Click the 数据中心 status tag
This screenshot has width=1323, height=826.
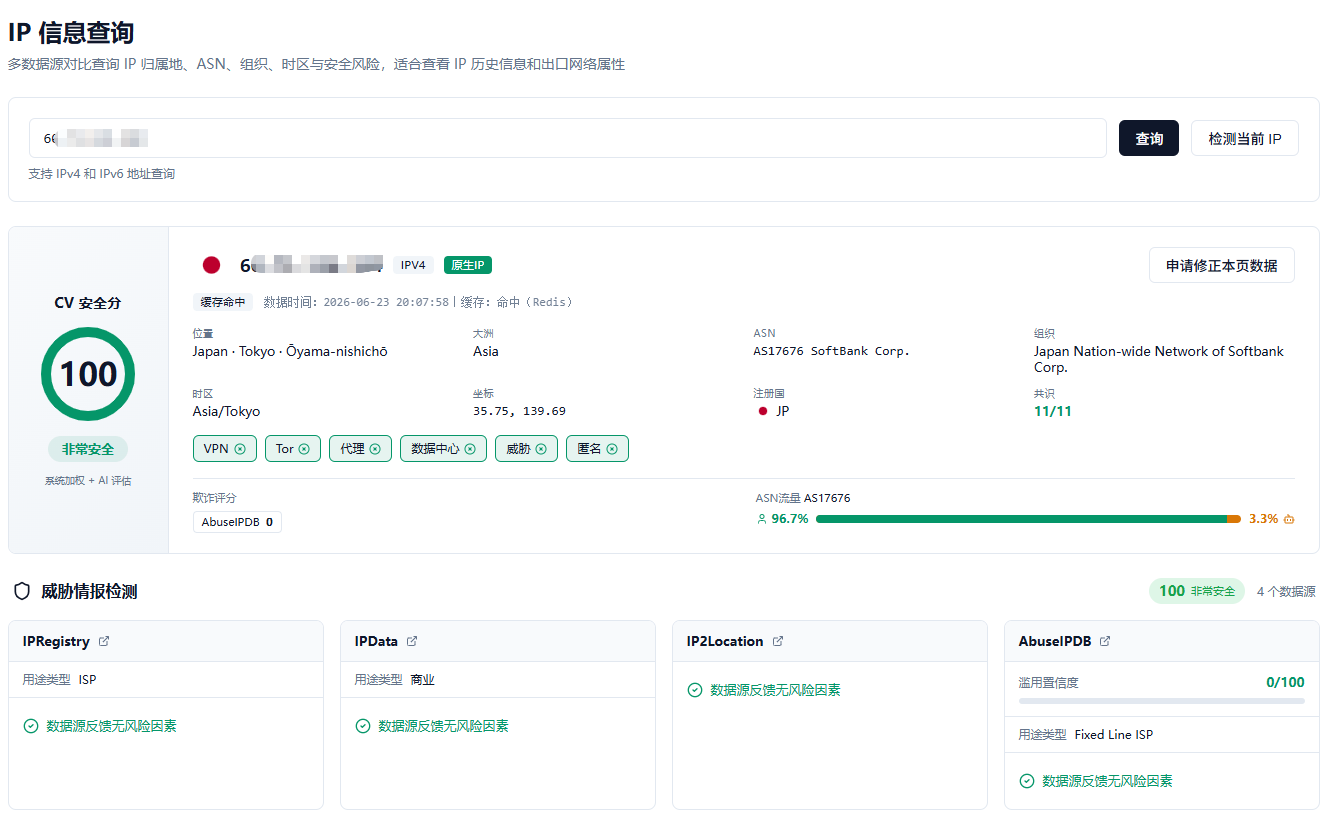[x=444, y=449]
